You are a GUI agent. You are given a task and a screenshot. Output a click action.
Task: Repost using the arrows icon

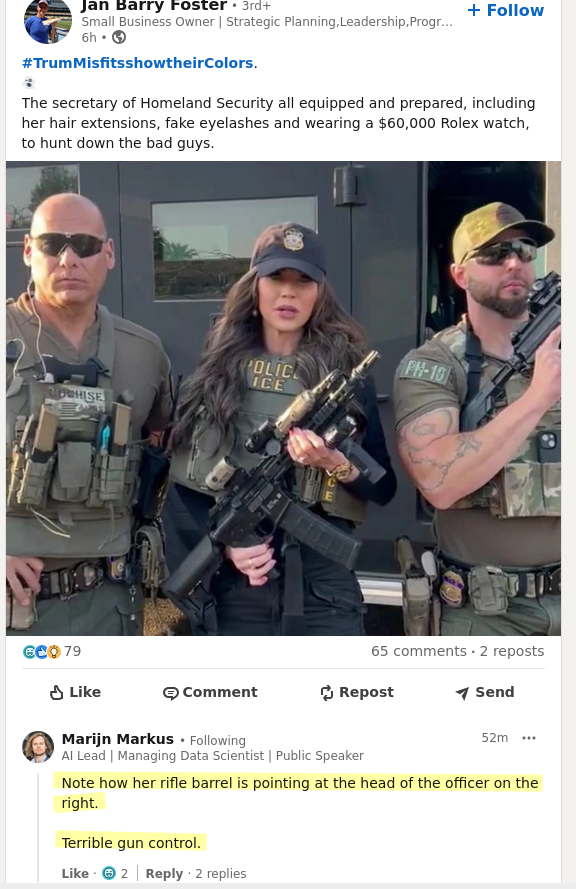[327, 693]
